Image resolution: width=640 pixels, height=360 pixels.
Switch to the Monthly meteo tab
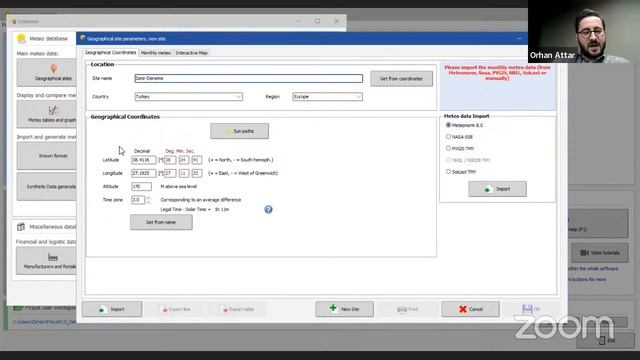(x=156, y=53)
